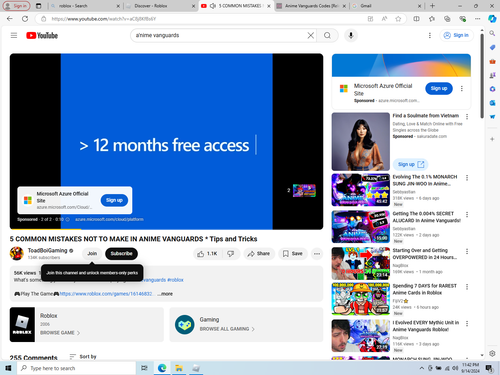Browse all Gaming card
The height and width of the screenshot is (375, 500).
point(246,325)
